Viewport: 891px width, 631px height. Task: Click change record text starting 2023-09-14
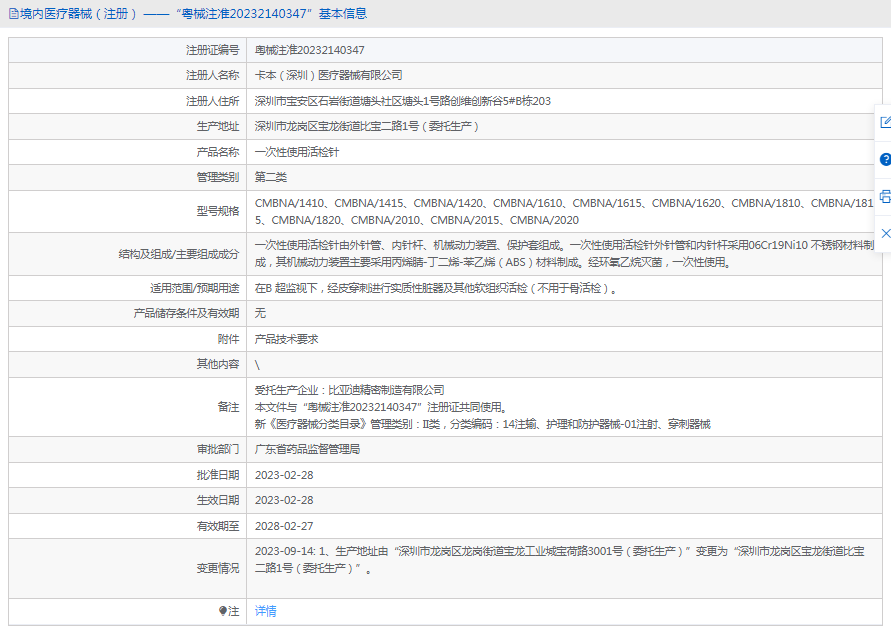(x=560, y=559)
